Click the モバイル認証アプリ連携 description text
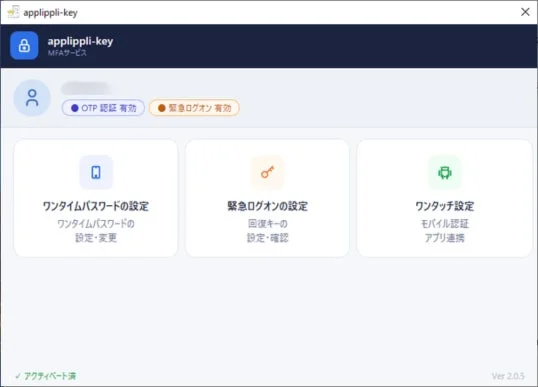The image size is (538, 387). click(x=445, y=231)
